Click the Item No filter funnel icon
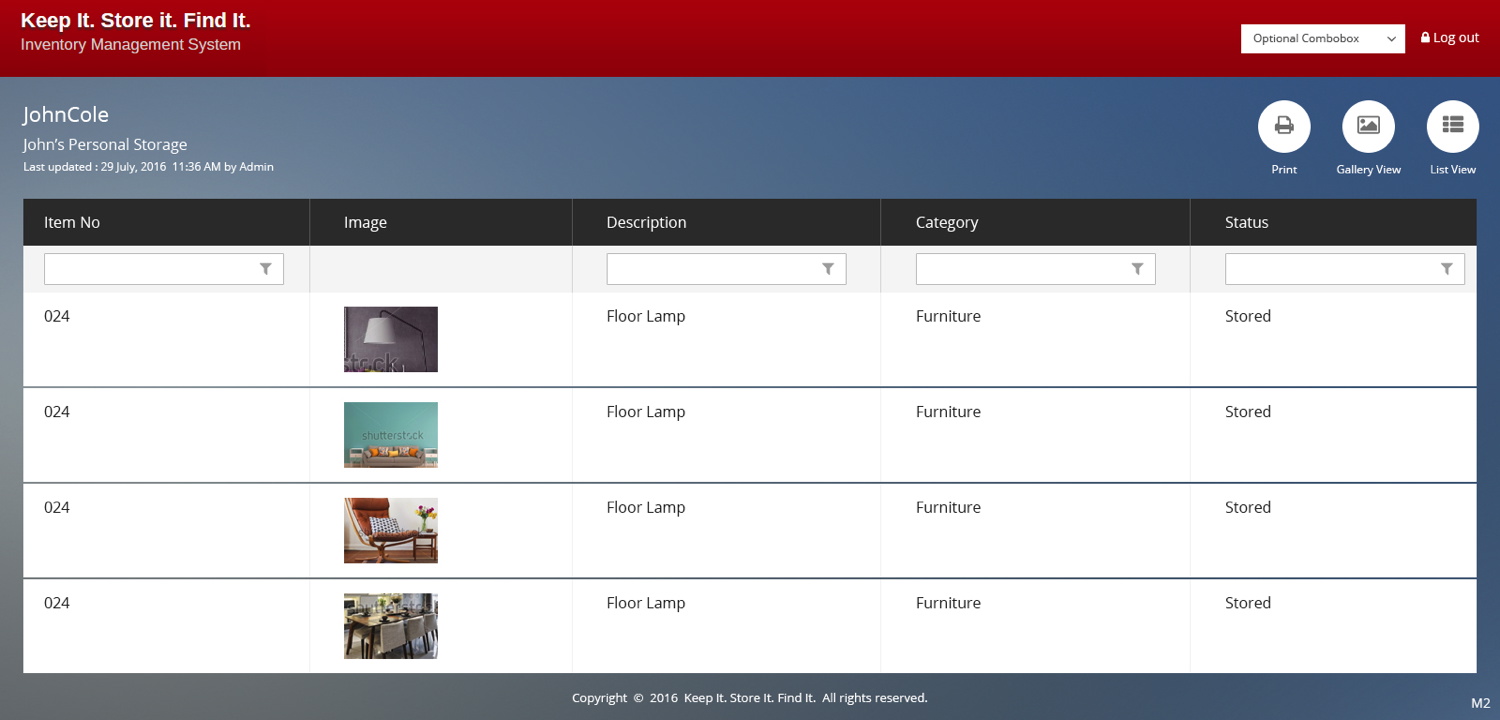This screenshot has height=720, width=1500. [x=266, y=269]
